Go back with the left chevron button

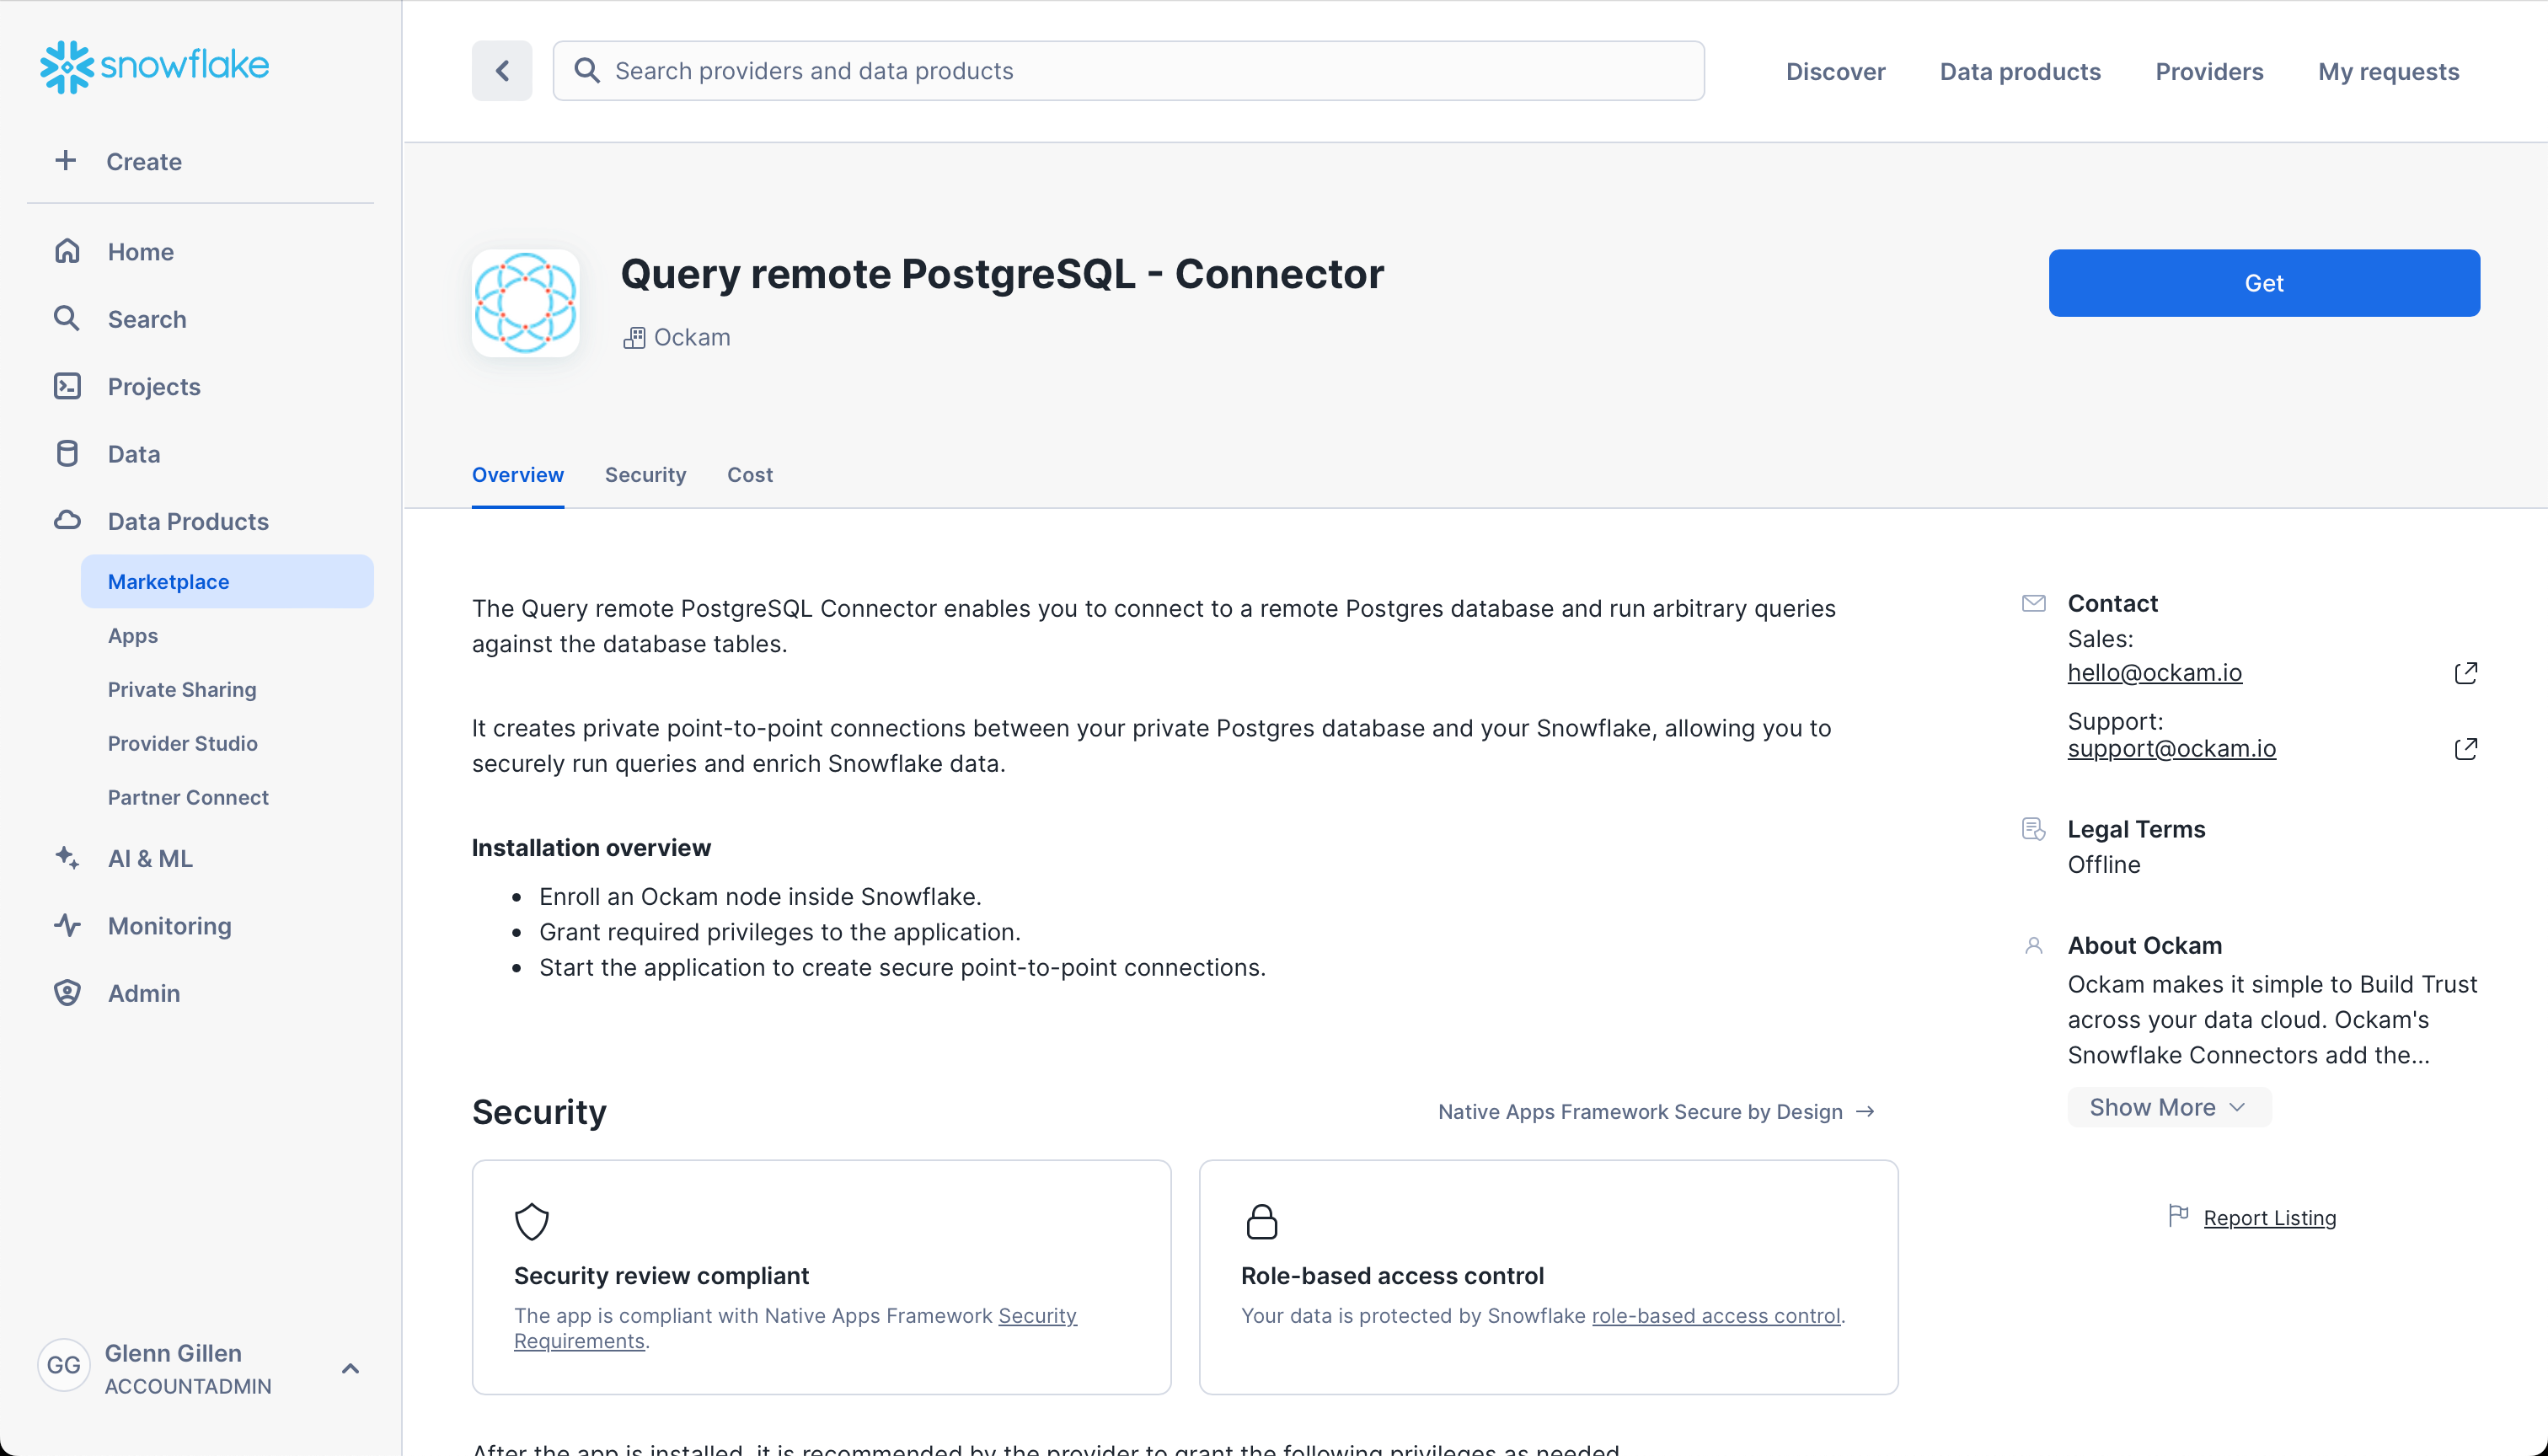pyautogui.click(x=502, y=71)
